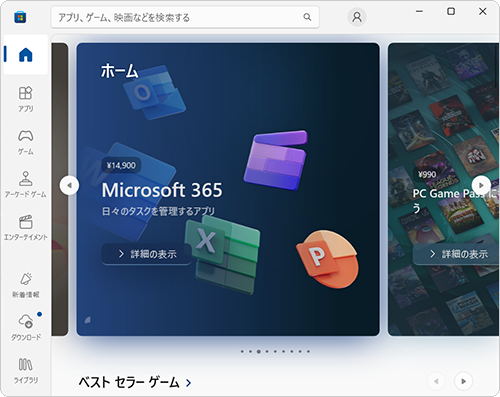Click the purple Clipchamp icon in banner

[x=276, y=160]
